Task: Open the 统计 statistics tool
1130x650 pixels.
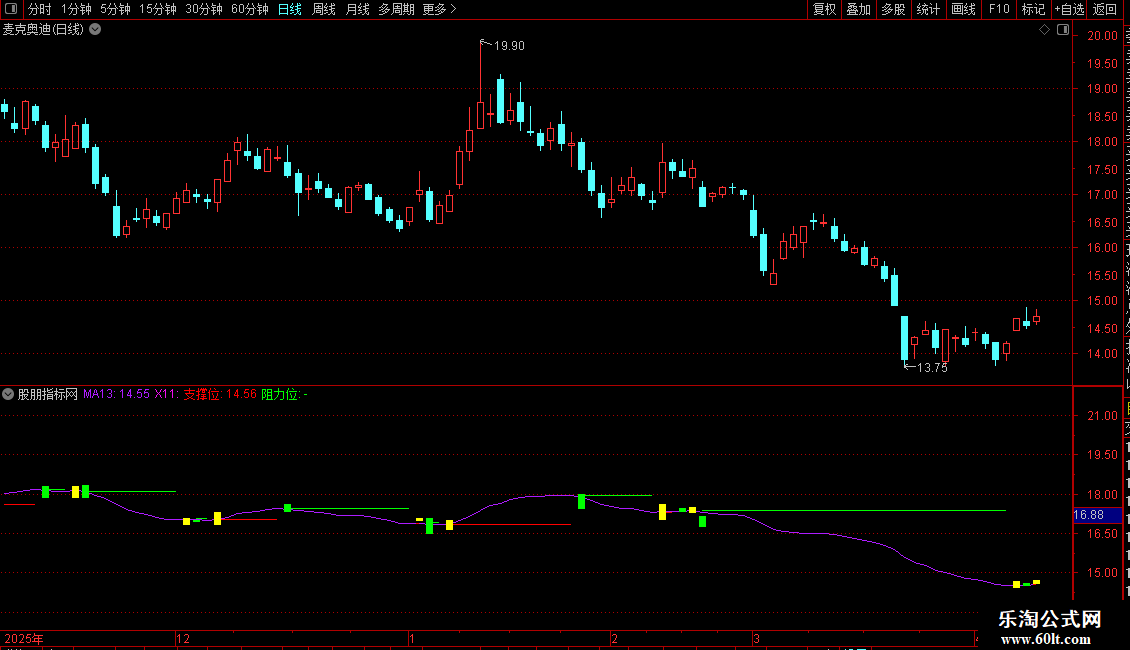Action: [927, 9]
